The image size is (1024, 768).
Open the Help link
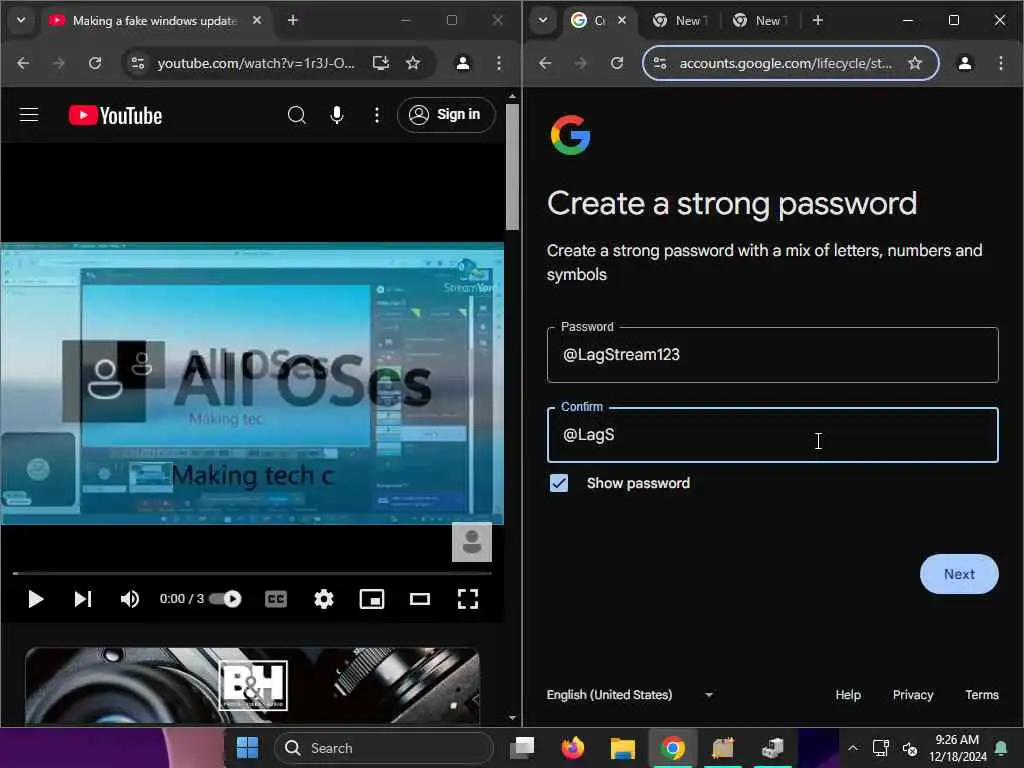848,695
